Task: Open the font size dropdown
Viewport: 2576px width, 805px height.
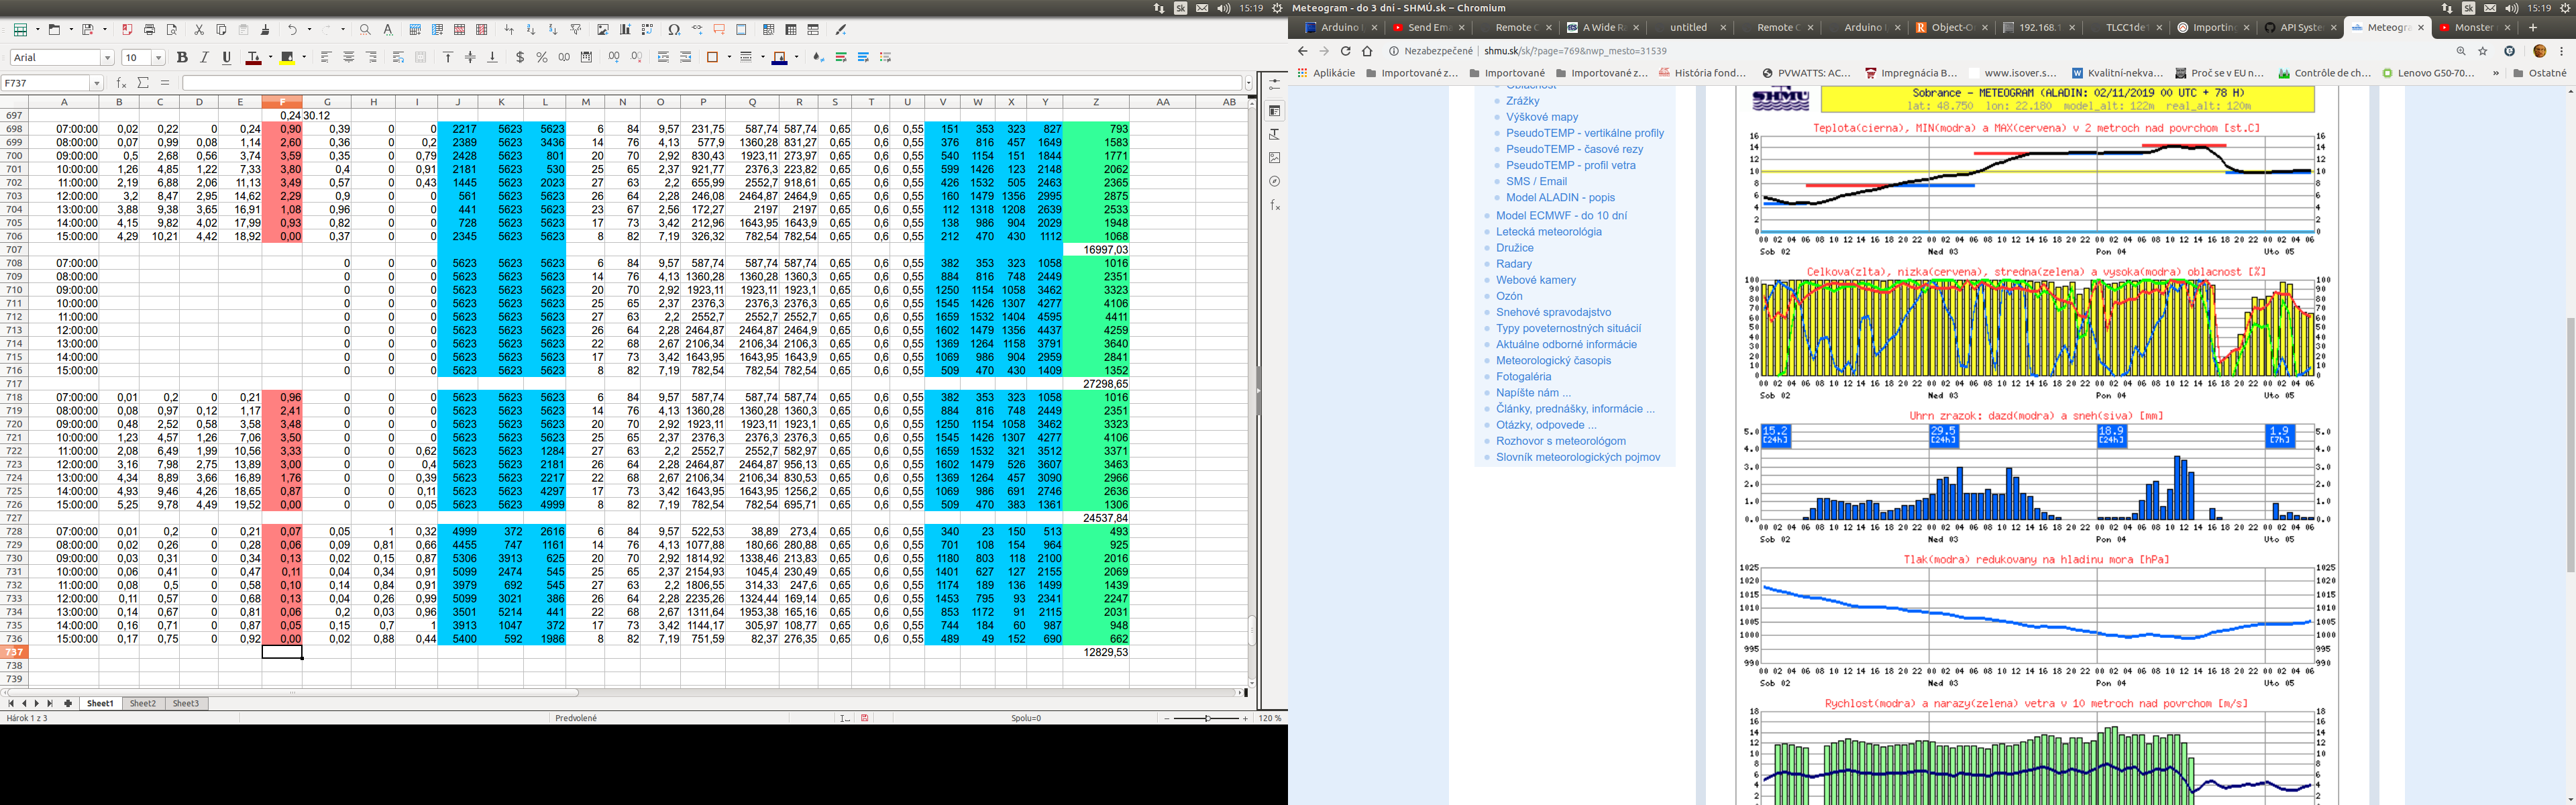Action: [158, 58]
